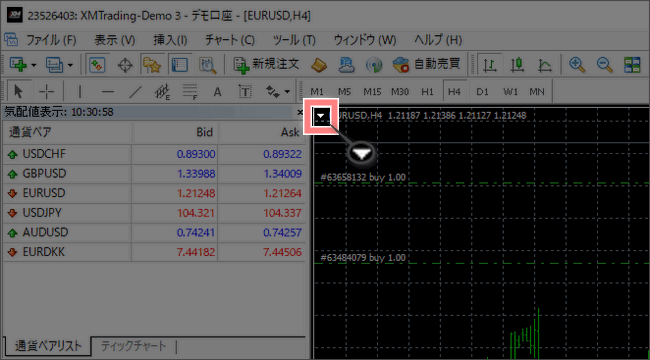Click the 新規注文 new order button
The width and height of the screenshot is (650, 360).
tap(266, 64)
